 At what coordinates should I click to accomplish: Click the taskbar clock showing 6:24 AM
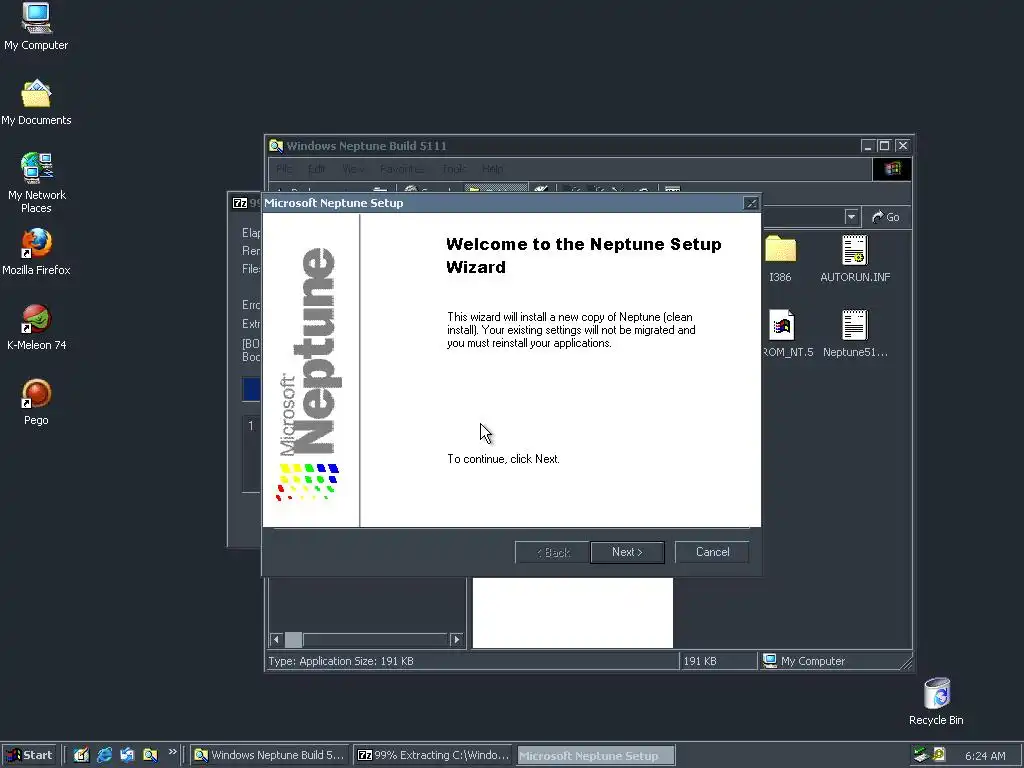pos(985,756)
